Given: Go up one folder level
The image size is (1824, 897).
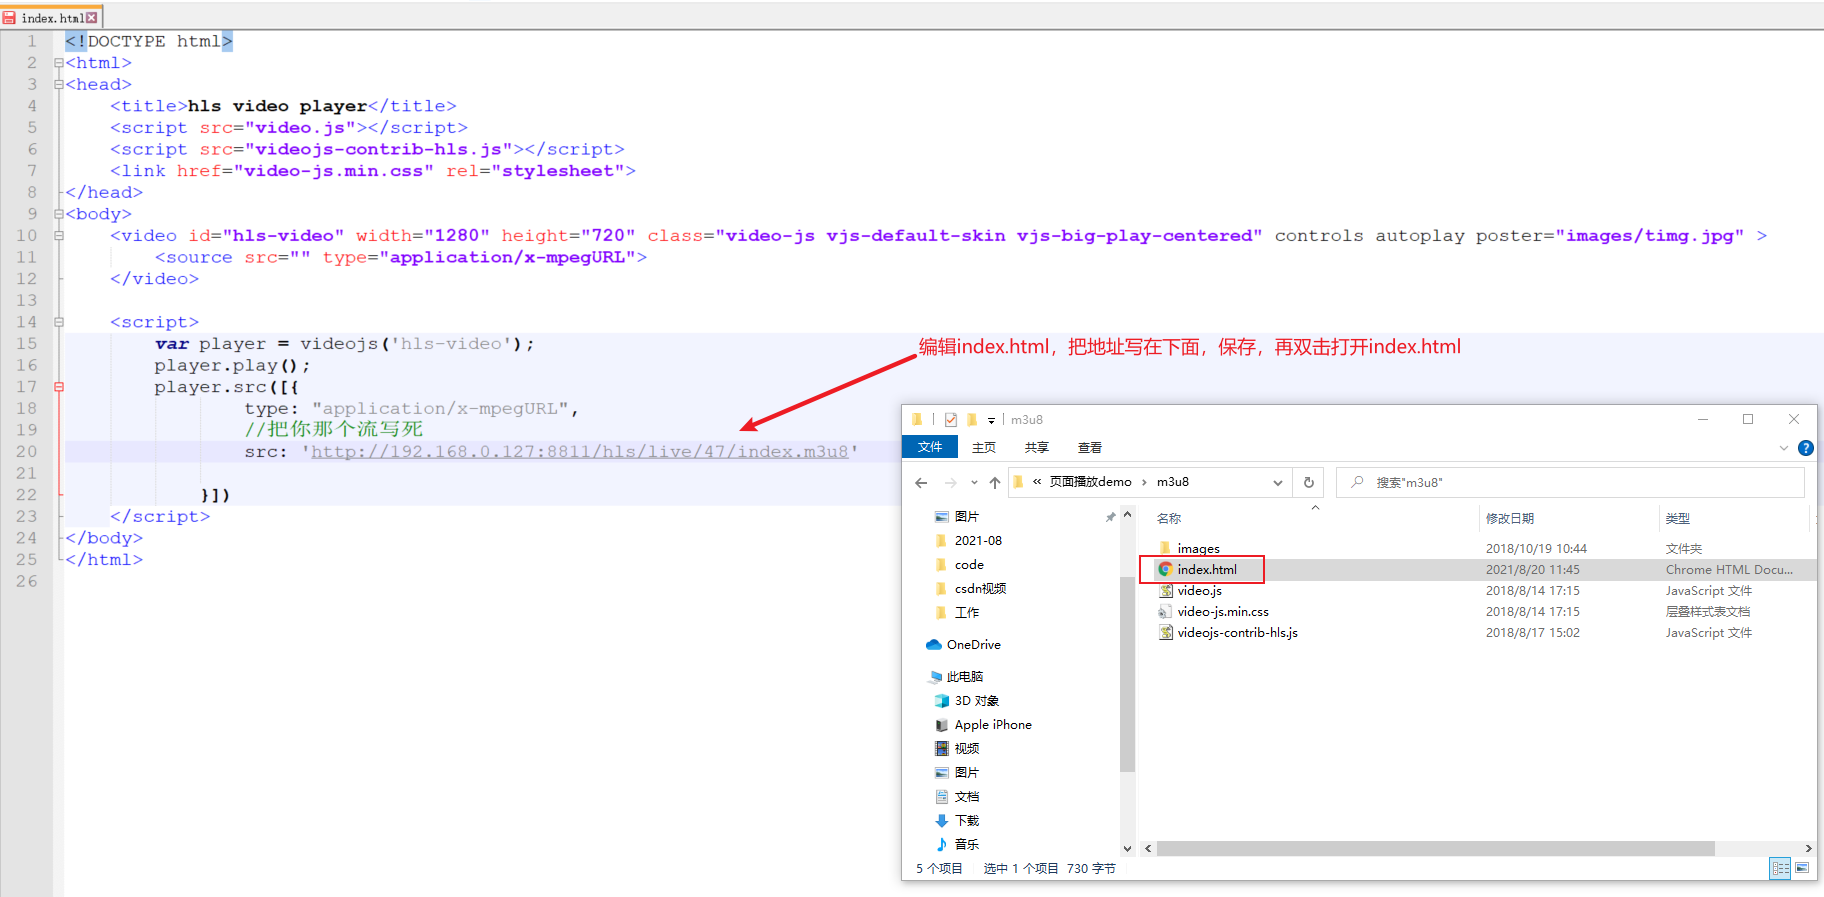Looking at the screenshot, I should pyautogui.click(x=995, y=482).
